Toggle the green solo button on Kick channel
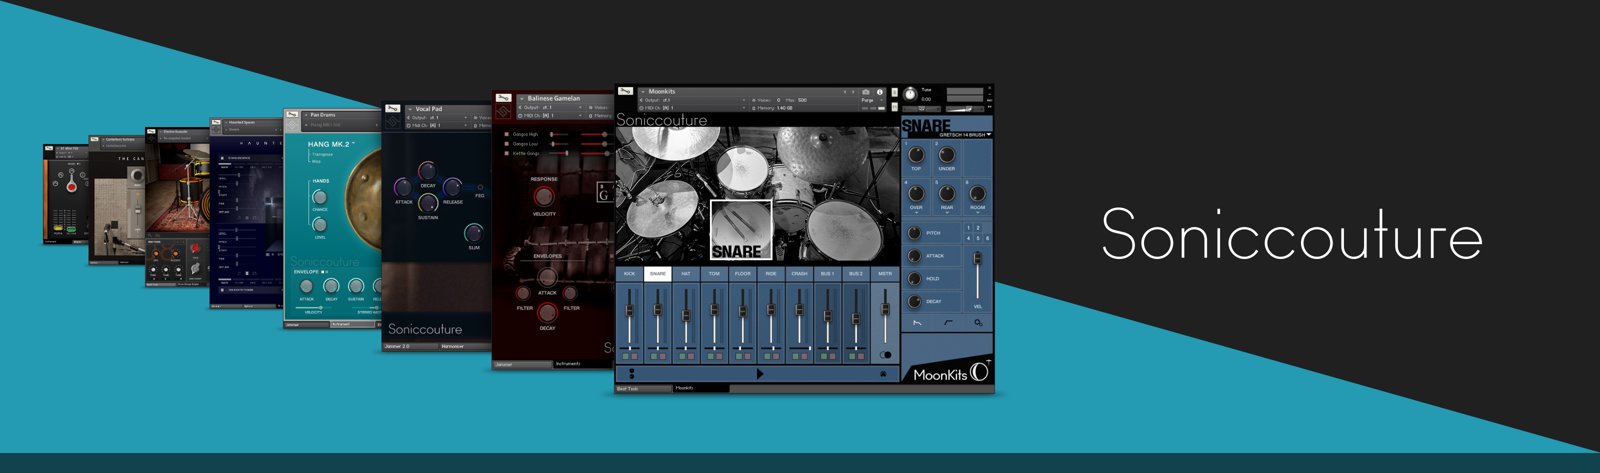This screenshot has width=1600, height=473. [625, 356]
